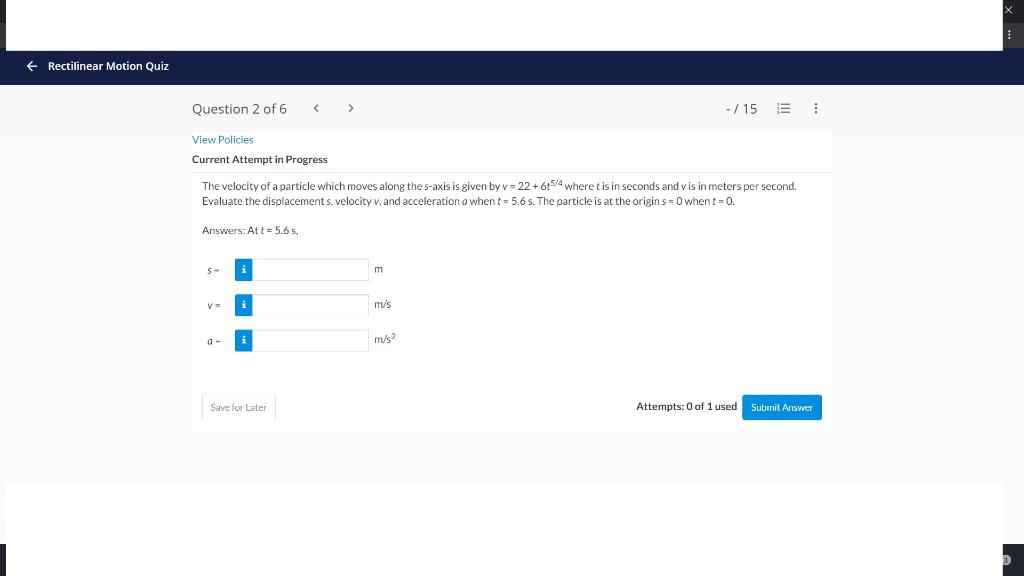Click the '- / 15' score text
This screenshot has height=576, width=1024.
click(741, 109)
